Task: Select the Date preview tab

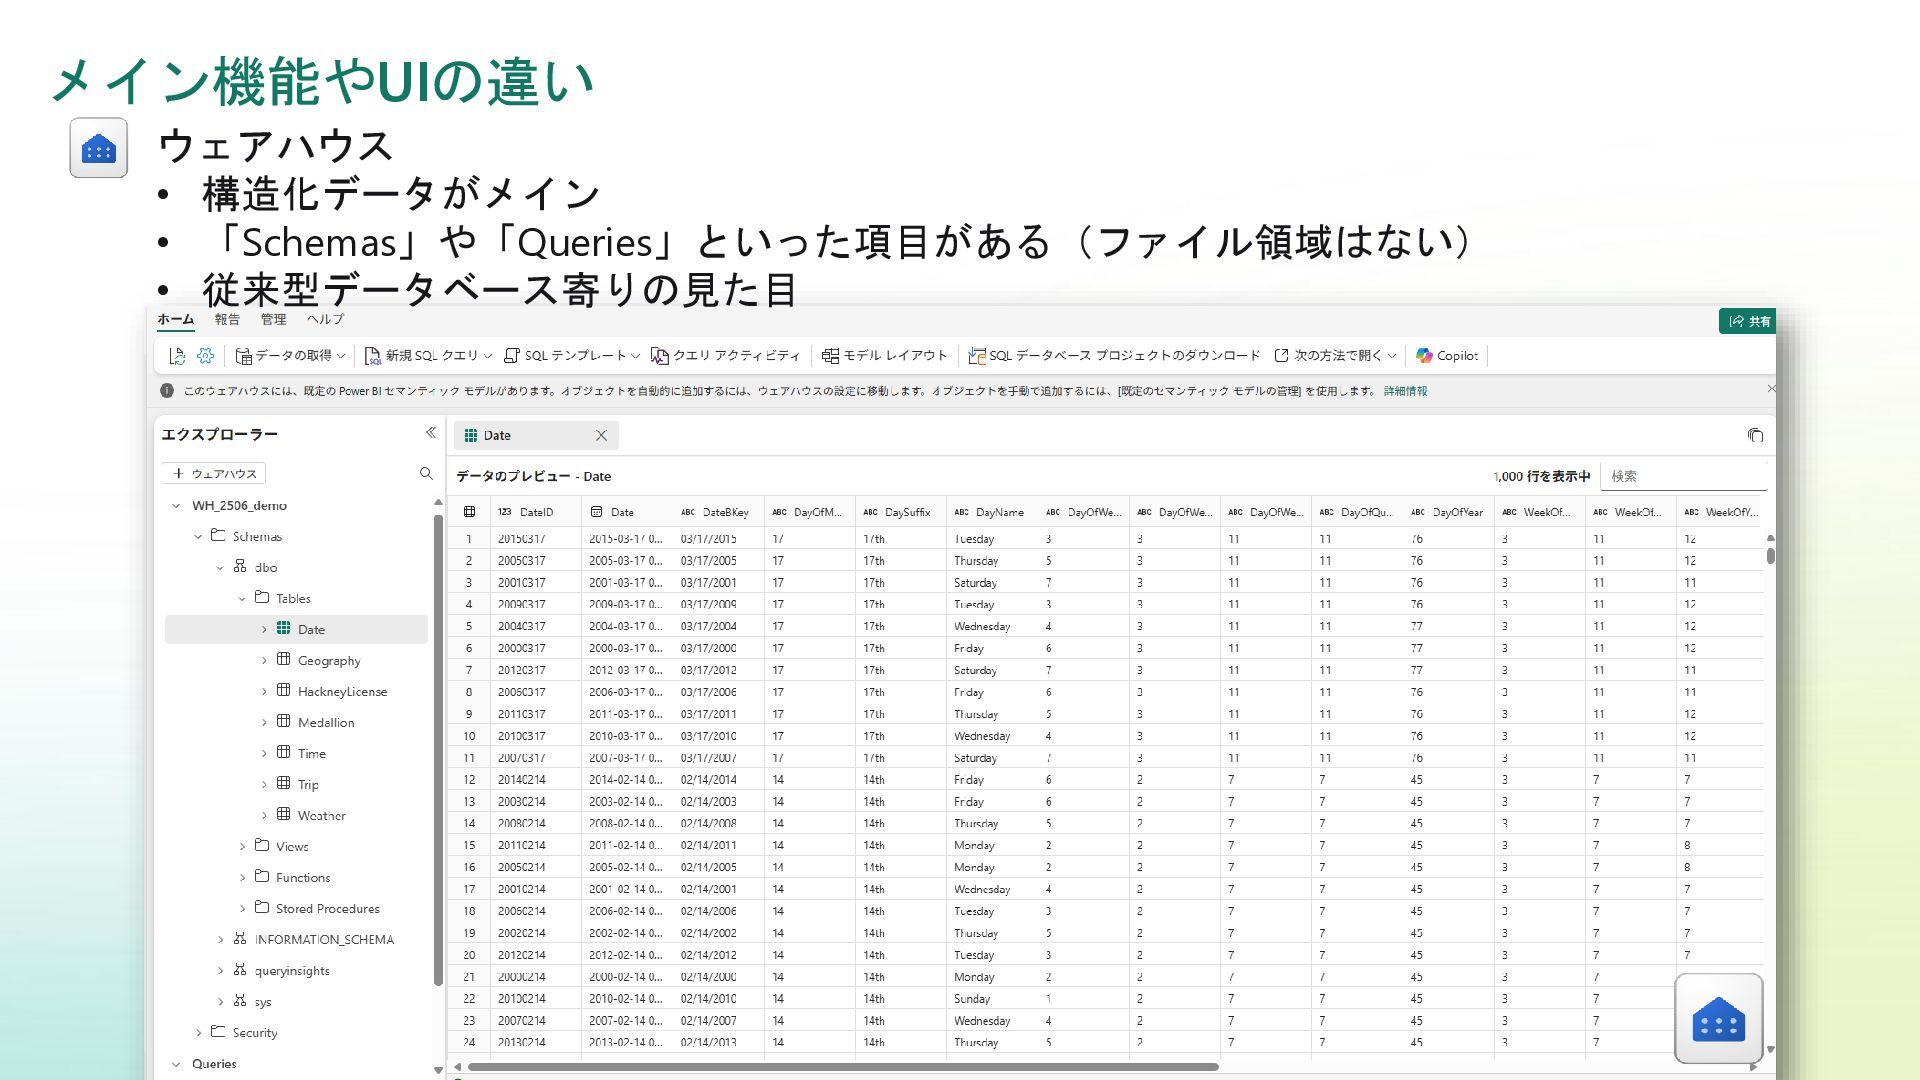Action: tap(536, 435)
